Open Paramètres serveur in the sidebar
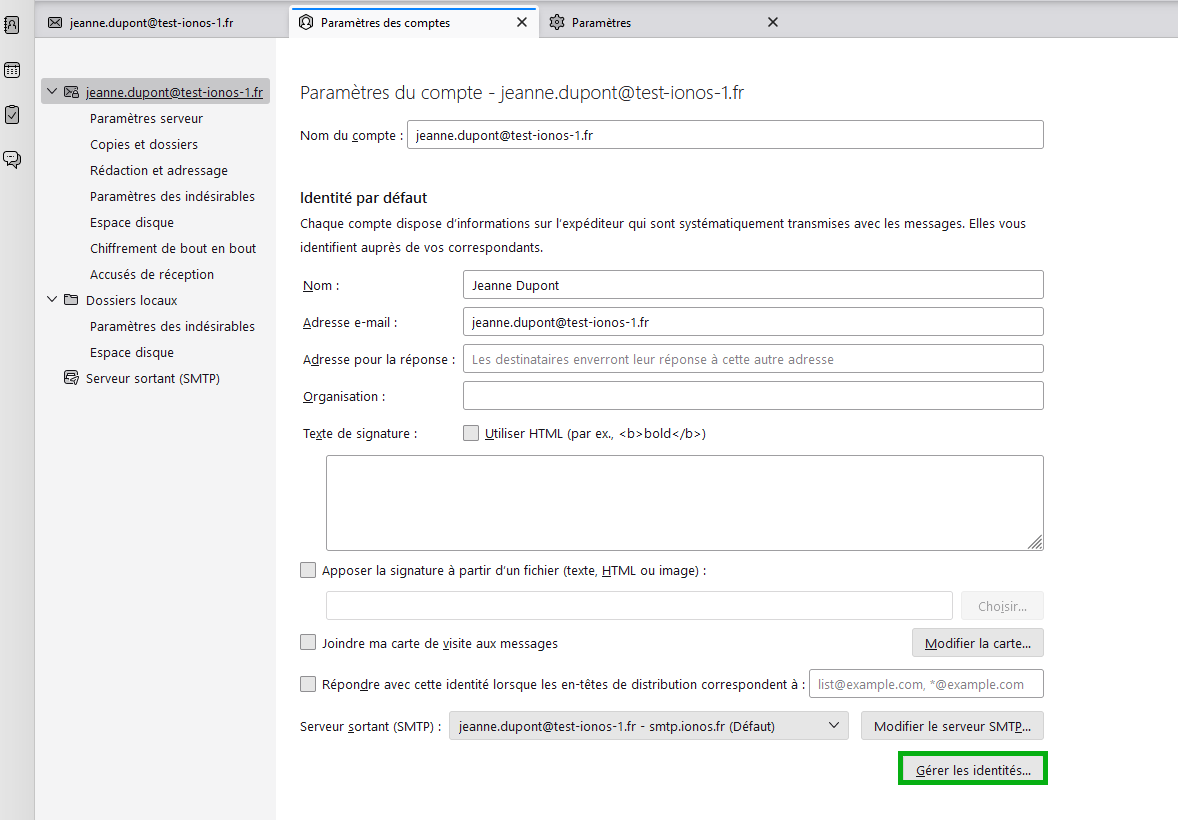 point(146,119)
